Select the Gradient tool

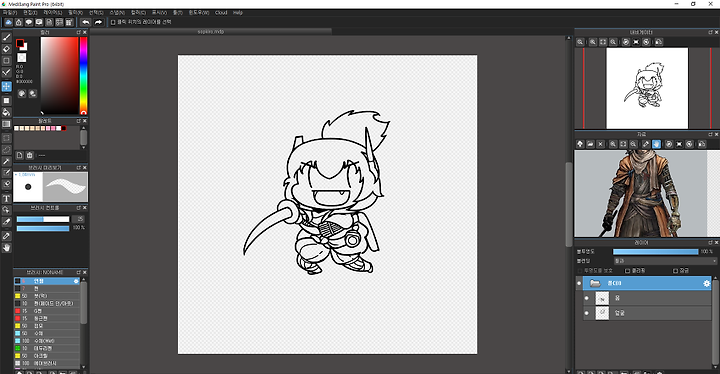click(x=6, y=124)
